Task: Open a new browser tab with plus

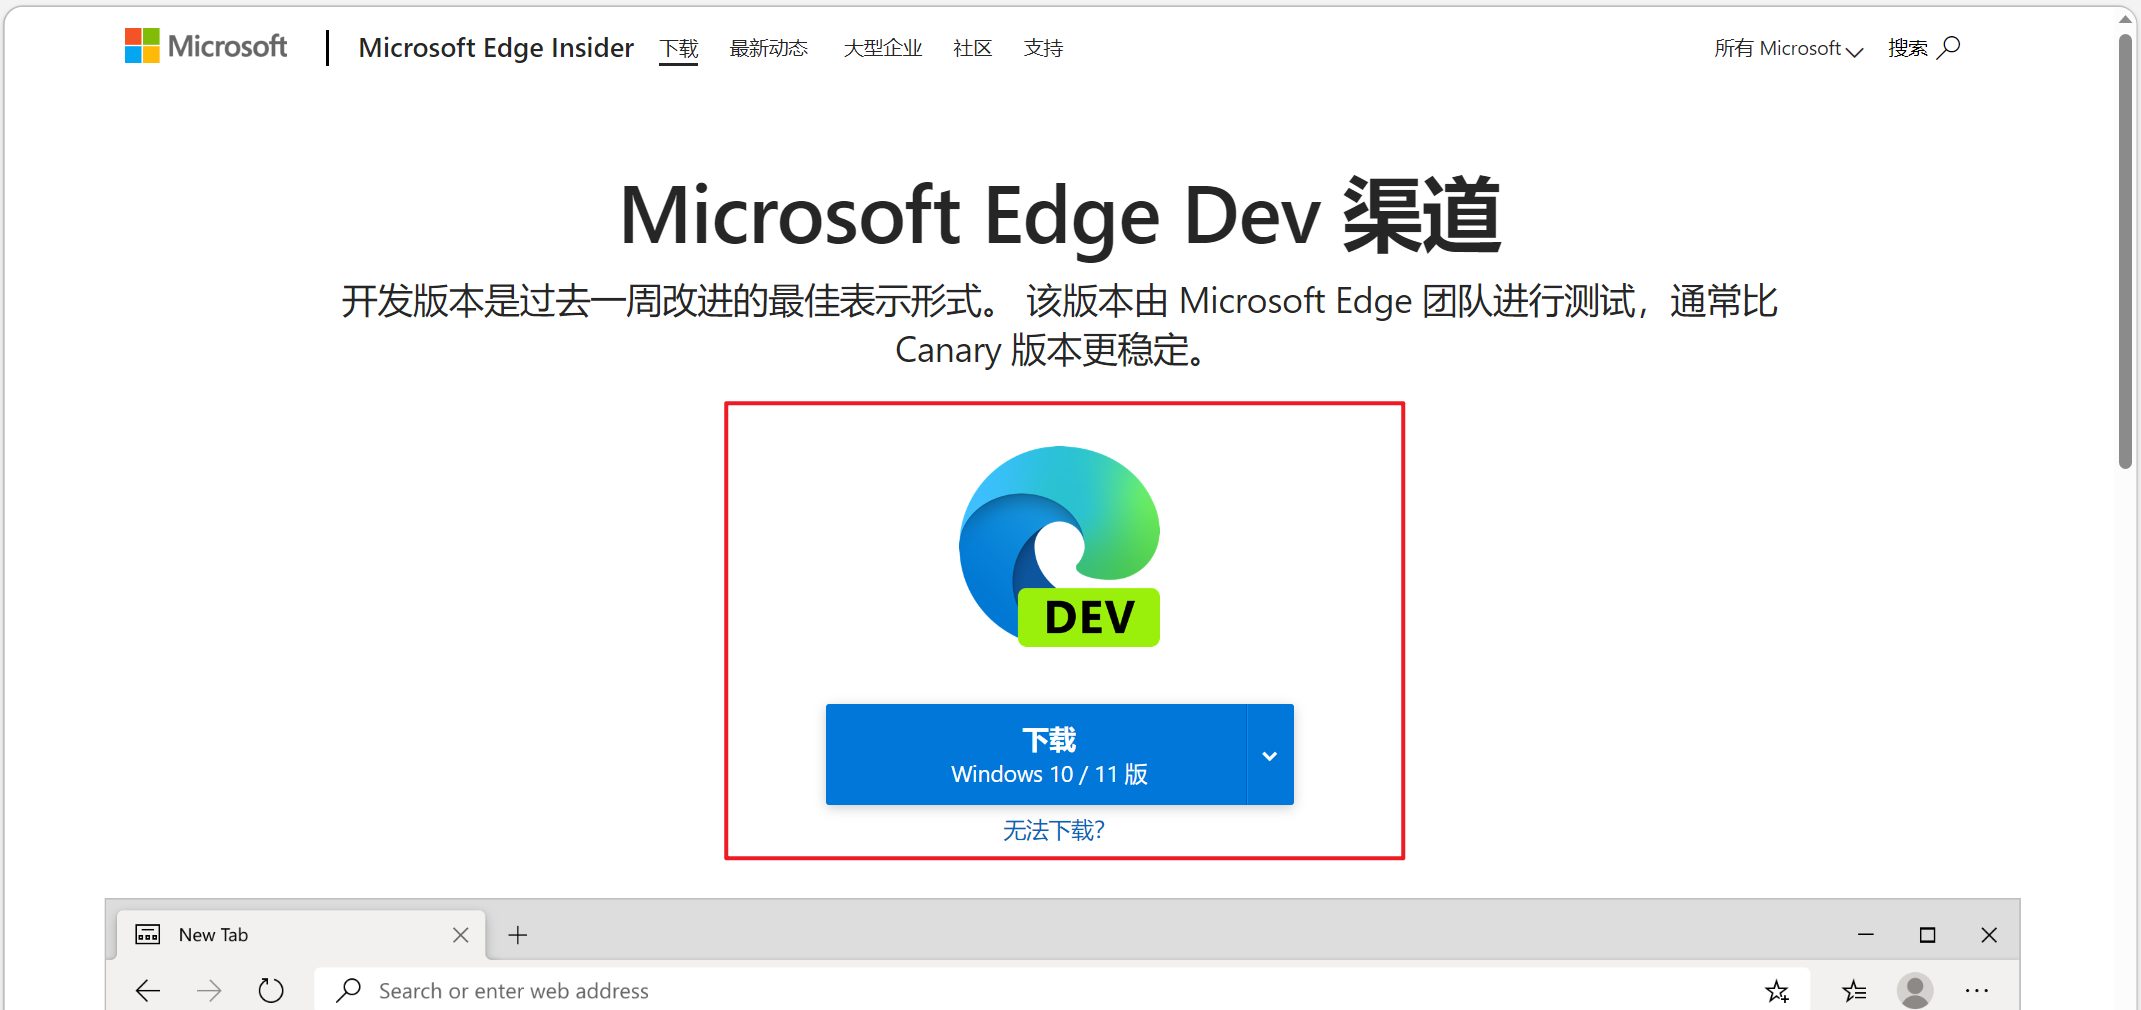Action: point(517,935)
